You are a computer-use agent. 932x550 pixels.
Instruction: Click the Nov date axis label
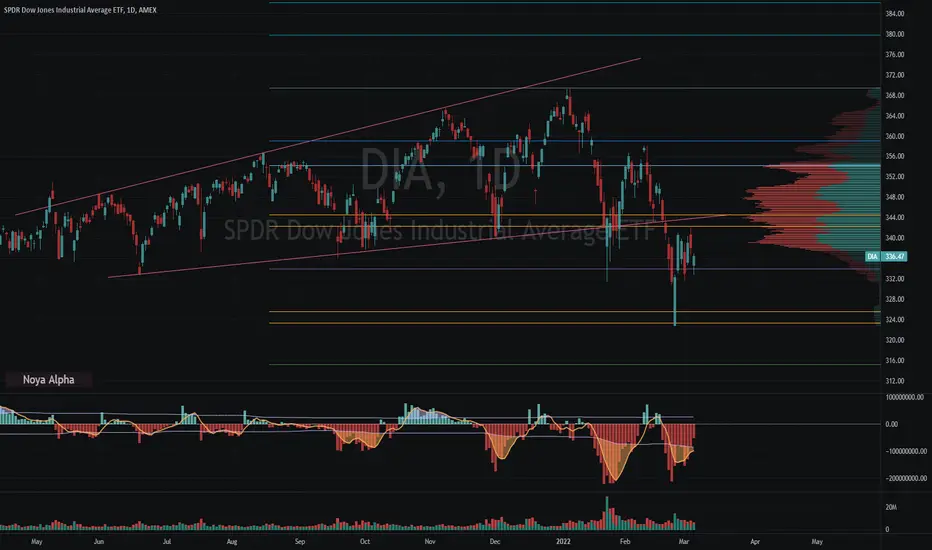(430, 542)
